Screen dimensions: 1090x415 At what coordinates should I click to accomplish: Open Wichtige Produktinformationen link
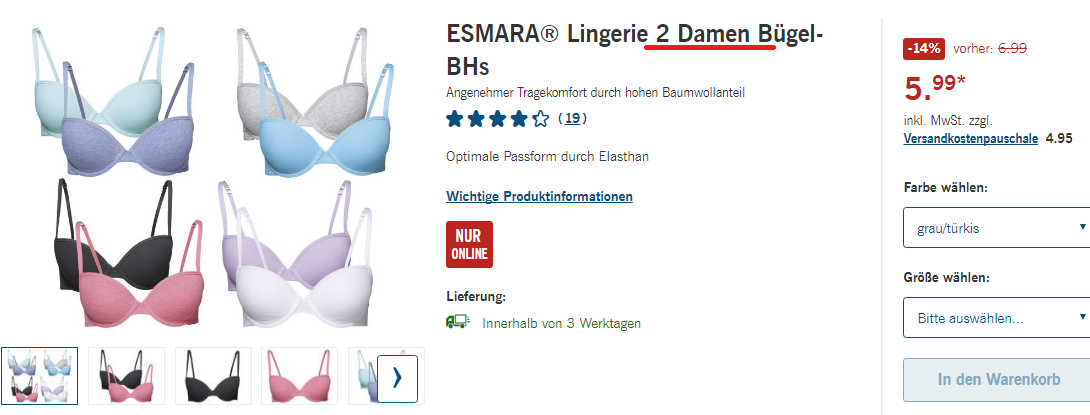(x=539, y=196)
